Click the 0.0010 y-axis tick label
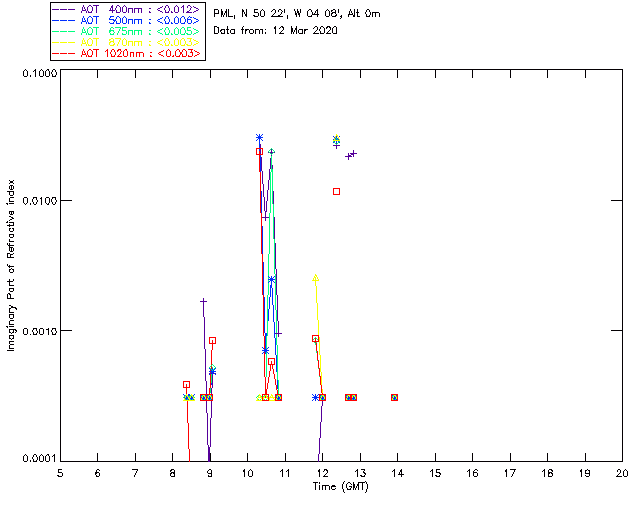This screenshot has height=512, width=640. tap(39, 331)
